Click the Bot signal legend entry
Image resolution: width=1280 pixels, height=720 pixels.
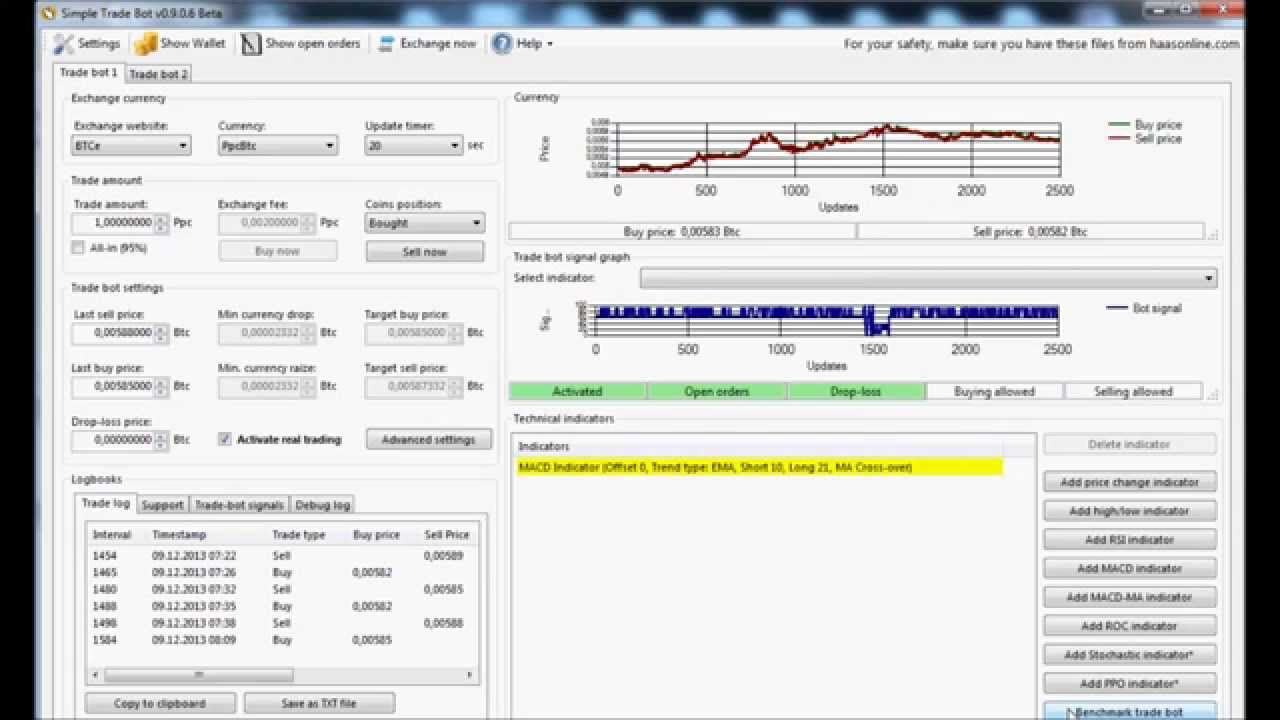(x=1144, y=308)
